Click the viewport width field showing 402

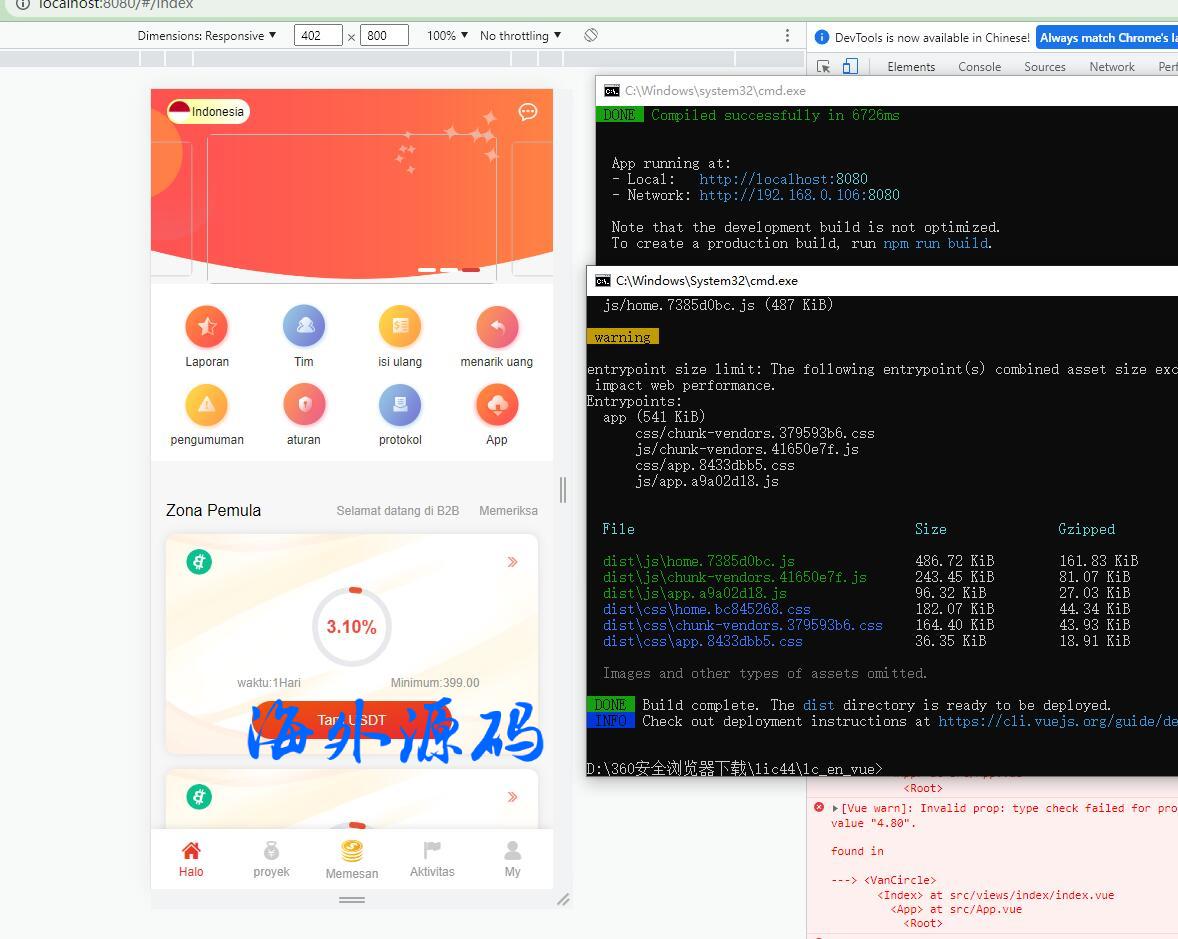point(318,36)
